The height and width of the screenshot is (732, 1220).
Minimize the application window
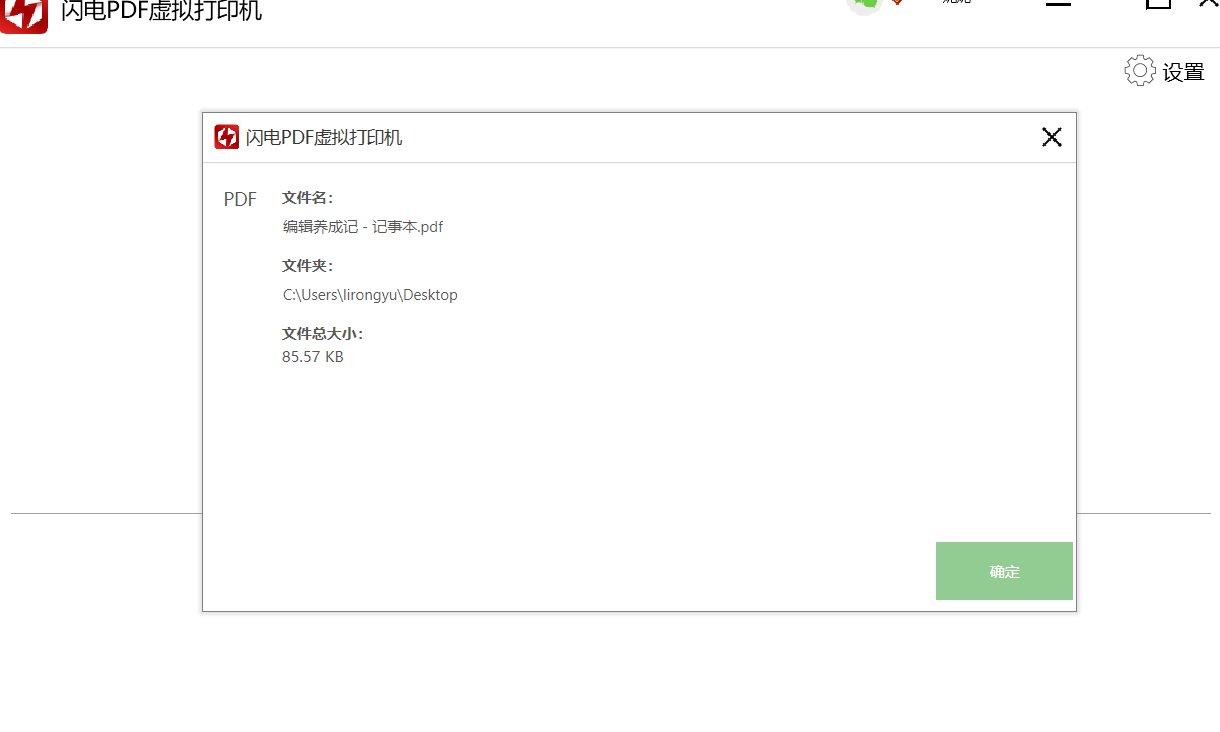tap(1057, 6)
